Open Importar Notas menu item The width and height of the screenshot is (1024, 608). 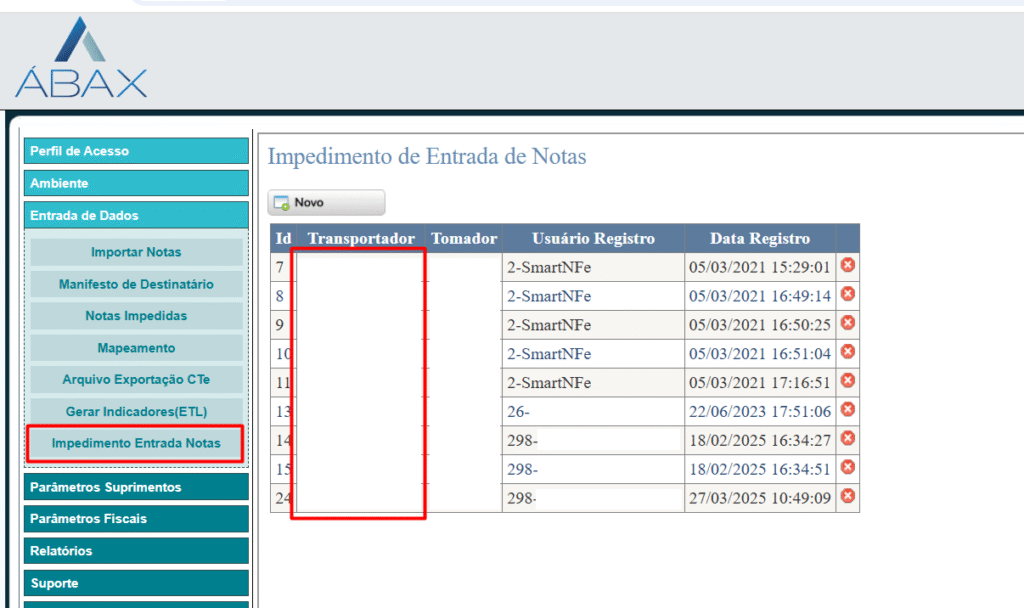click(136, 252)
